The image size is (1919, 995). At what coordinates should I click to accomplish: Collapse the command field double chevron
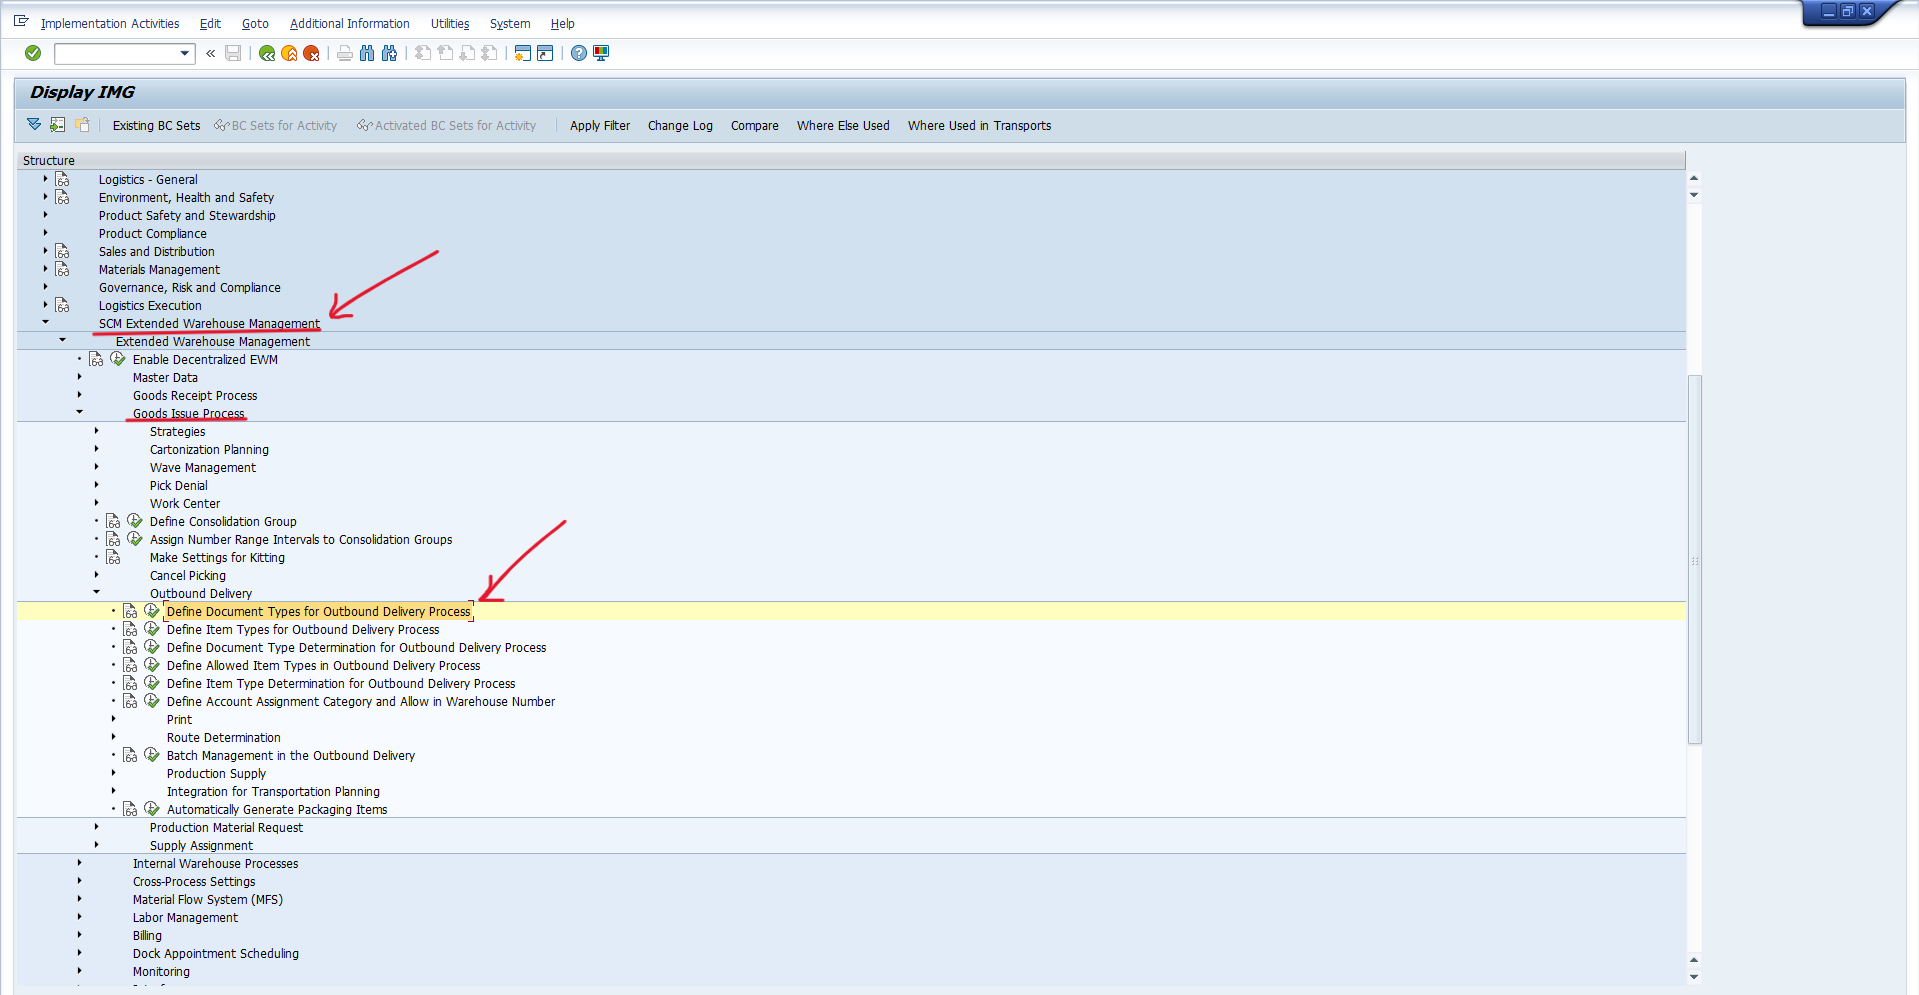click(x=211, y=53)
